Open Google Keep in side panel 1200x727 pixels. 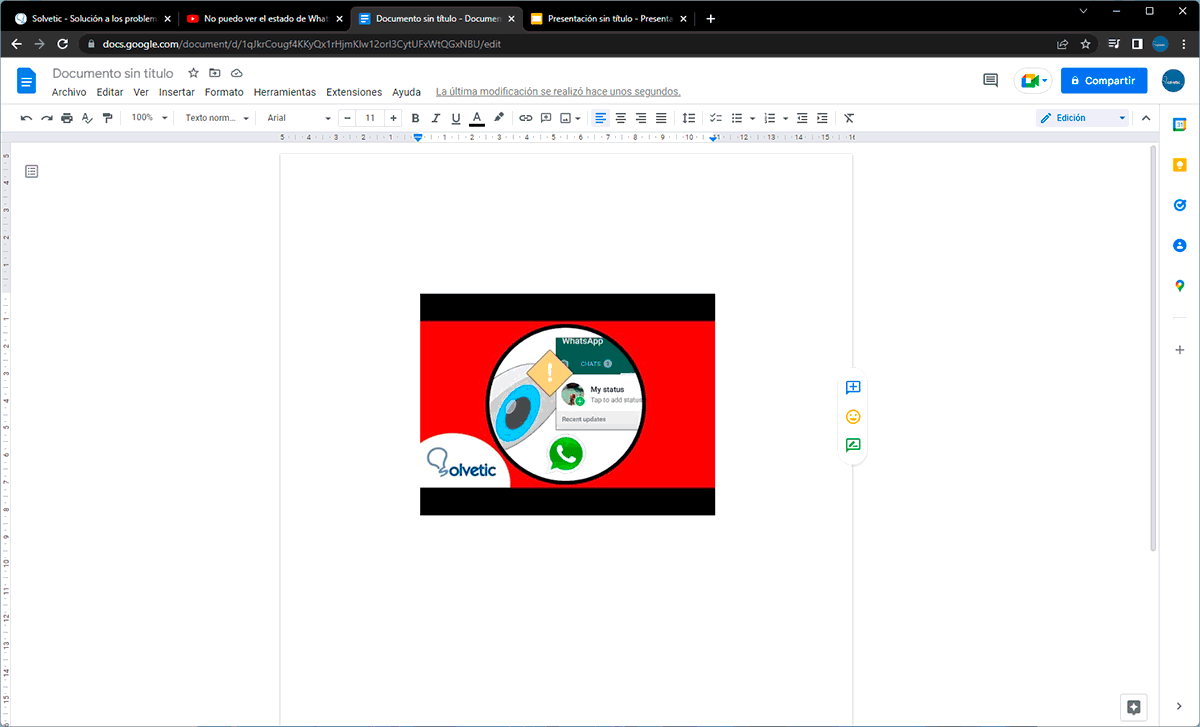(x=1180, y=165)
